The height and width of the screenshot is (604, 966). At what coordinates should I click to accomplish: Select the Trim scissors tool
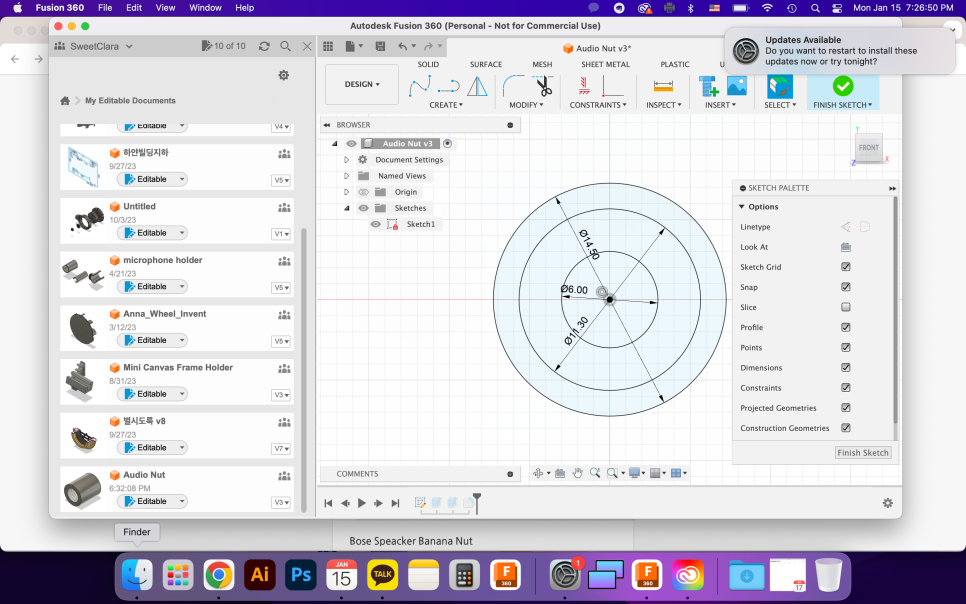tap(543, 86)
